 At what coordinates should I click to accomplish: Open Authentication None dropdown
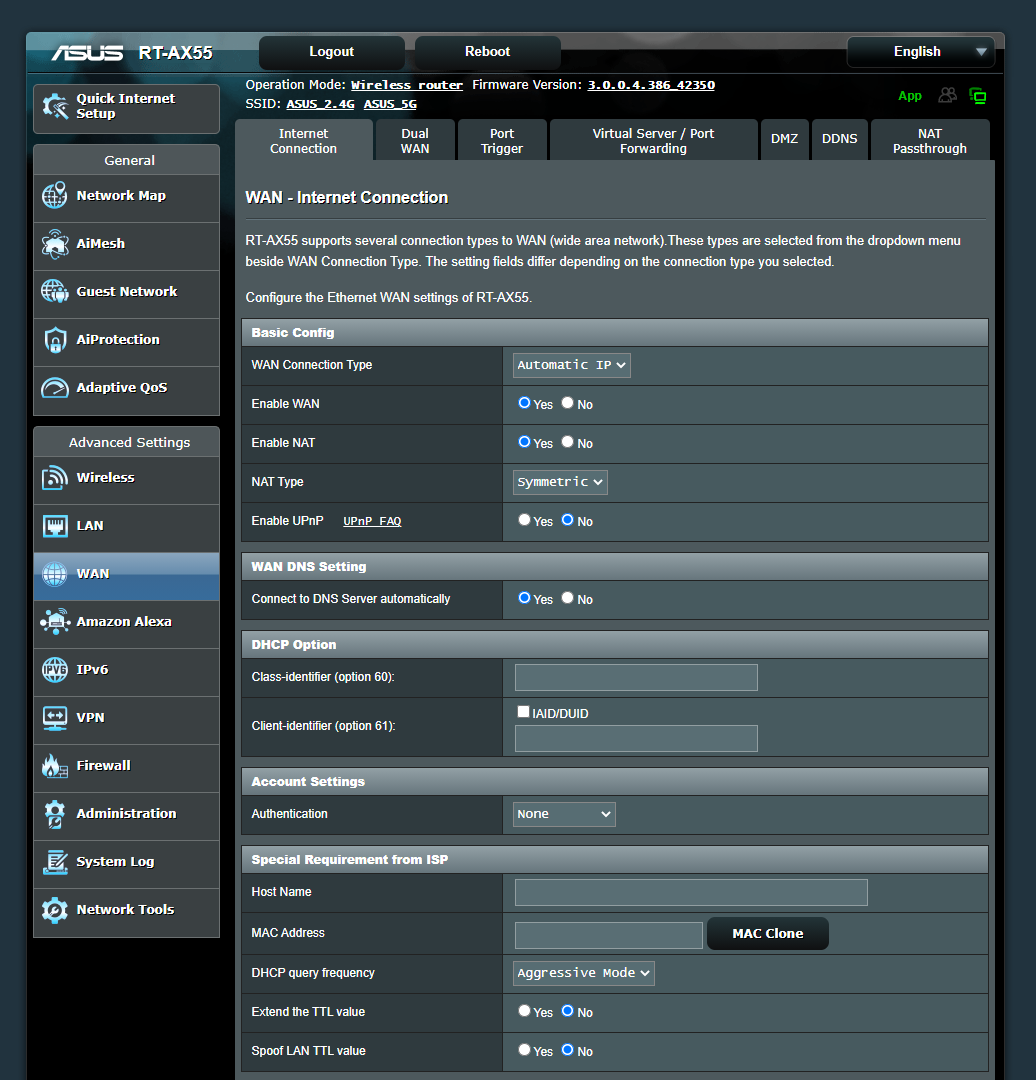564,814
